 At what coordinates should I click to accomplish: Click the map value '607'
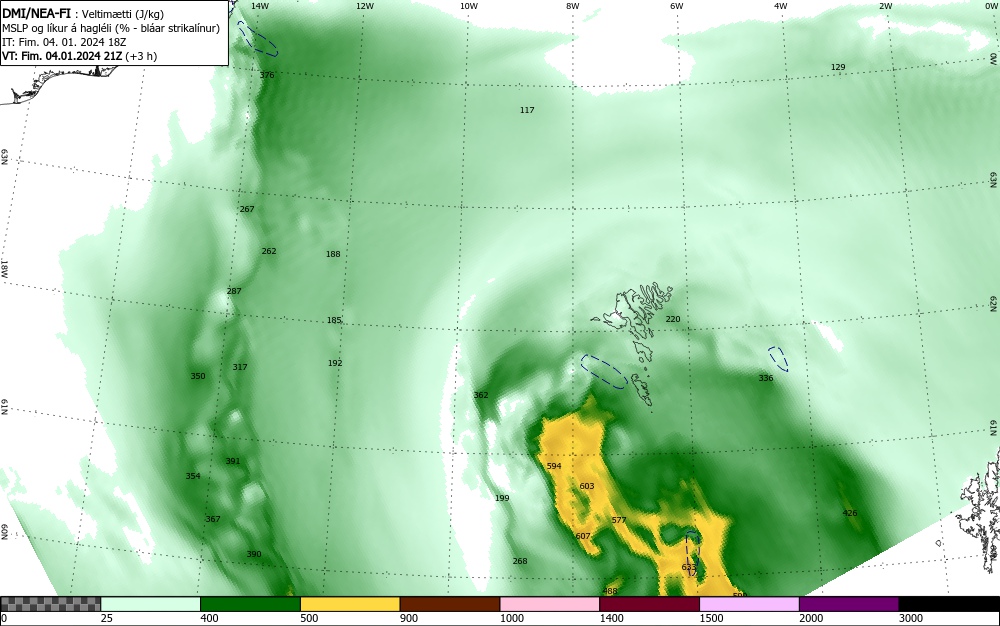pyautogui.click(x=583, y=536)
